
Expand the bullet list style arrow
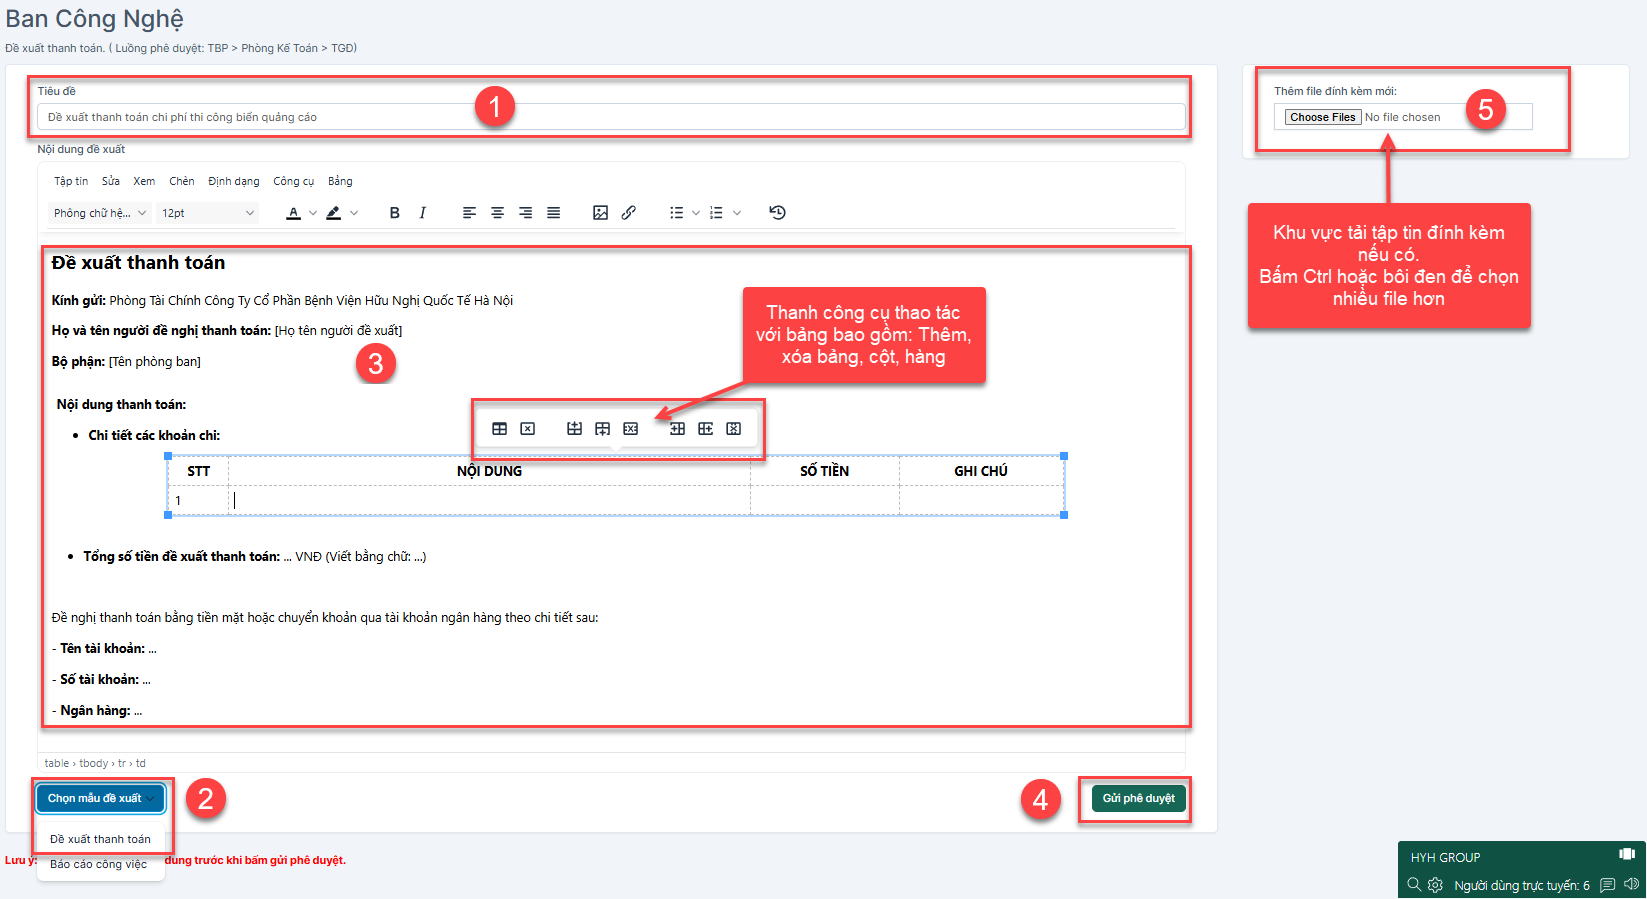pos(696,213)
